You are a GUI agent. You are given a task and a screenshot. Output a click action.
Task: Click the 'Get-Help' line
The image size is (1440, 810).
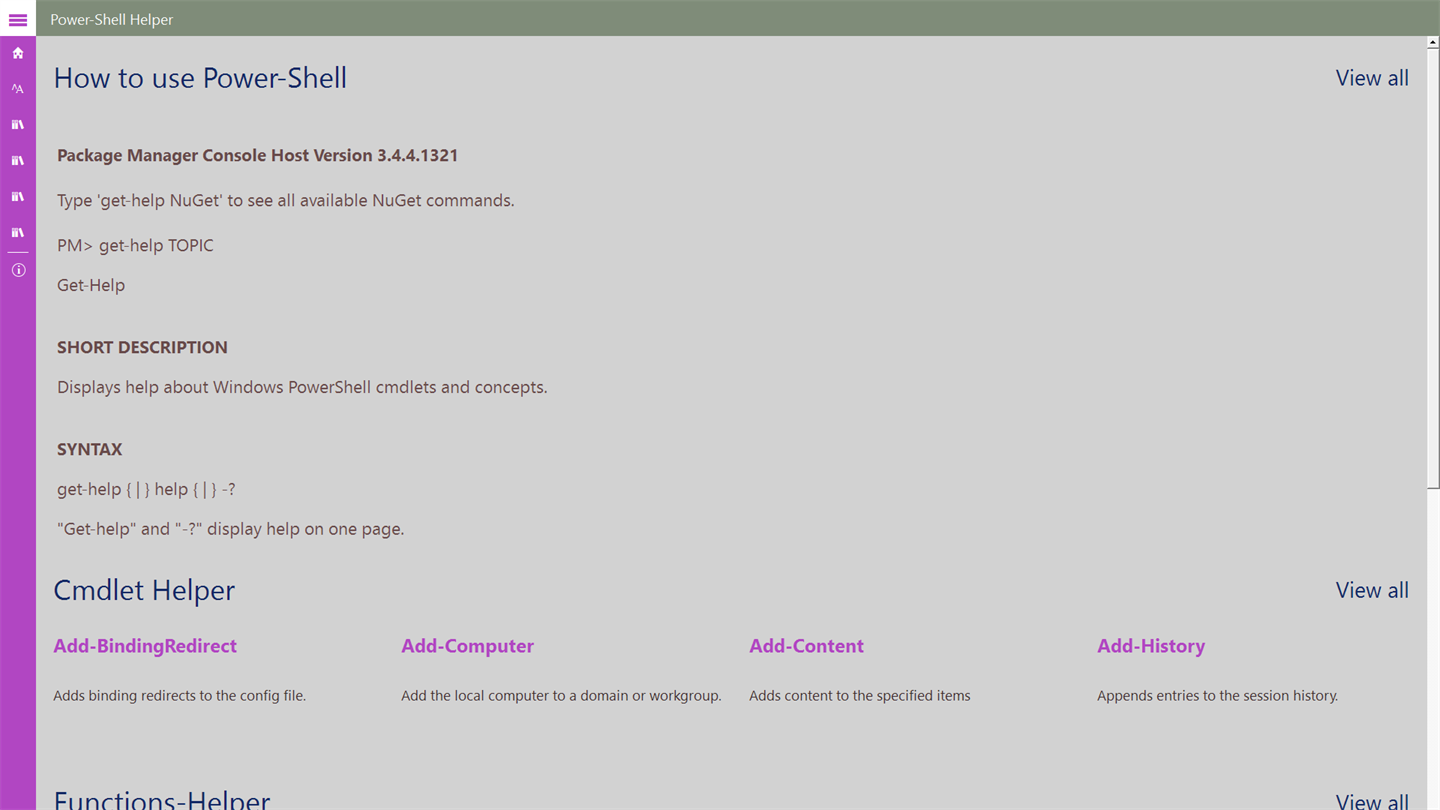coord(91,285)
